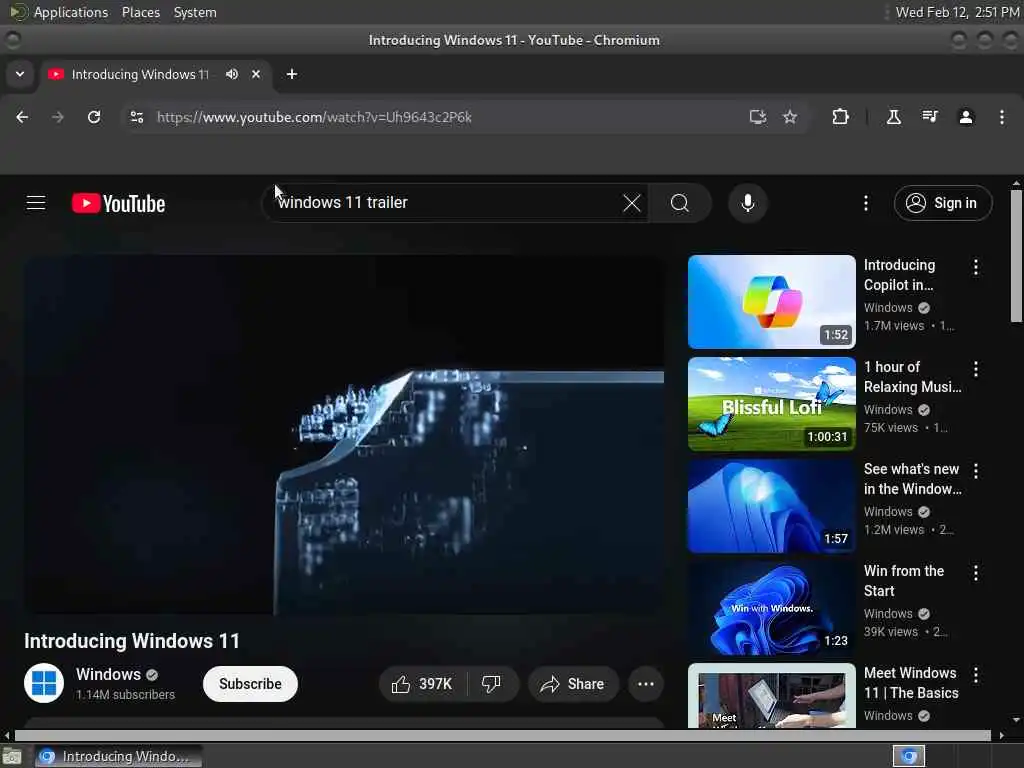Image resolution: width=1024 pixels, height=768 pixels.
Task: Open options for 1 hour of Relaxing Music video
Action: [x=976, y=369]
